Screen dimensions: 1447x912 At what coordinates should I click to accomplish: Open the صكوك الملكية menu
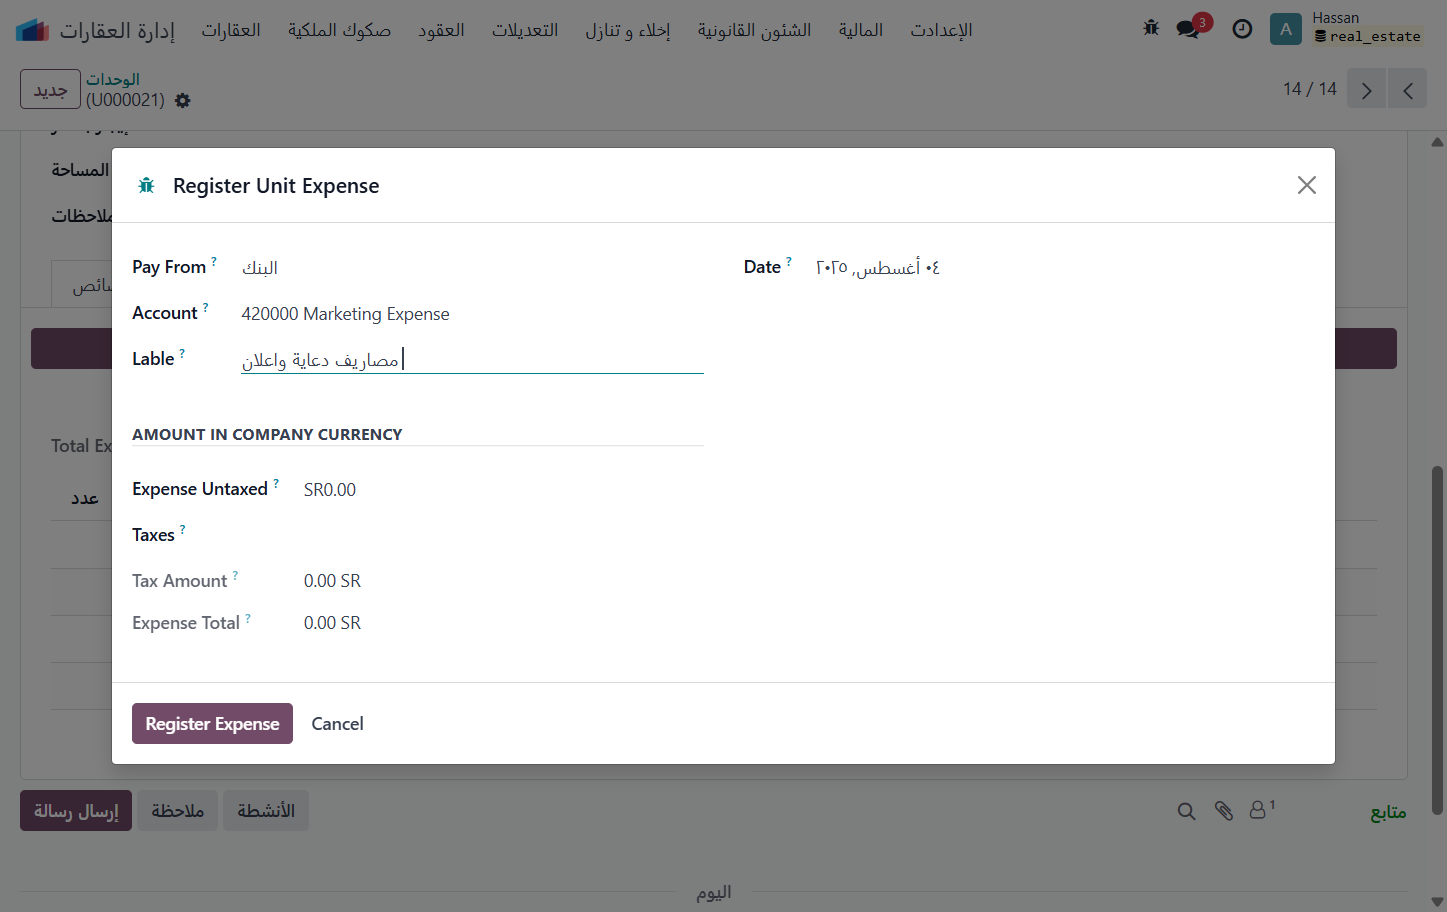click(x=339, y=30)
